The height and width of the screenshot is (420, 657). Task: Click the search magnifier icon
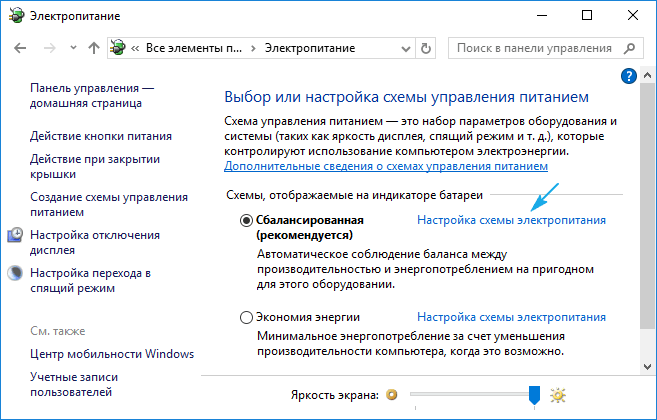pyautogui.click(x=630, y=47)
